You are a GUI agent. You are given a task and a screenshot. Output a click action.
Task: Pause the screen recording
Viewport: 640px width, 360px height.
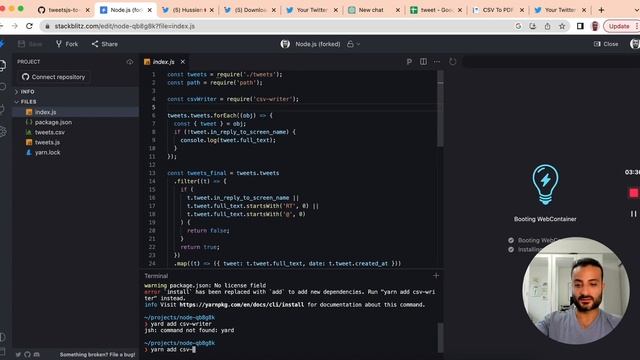633,213
